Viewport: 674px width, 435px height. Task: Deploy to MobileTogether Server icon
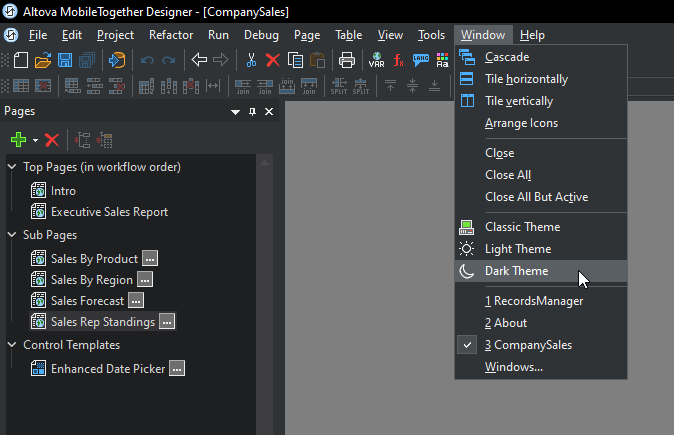(x=116, y=60)
